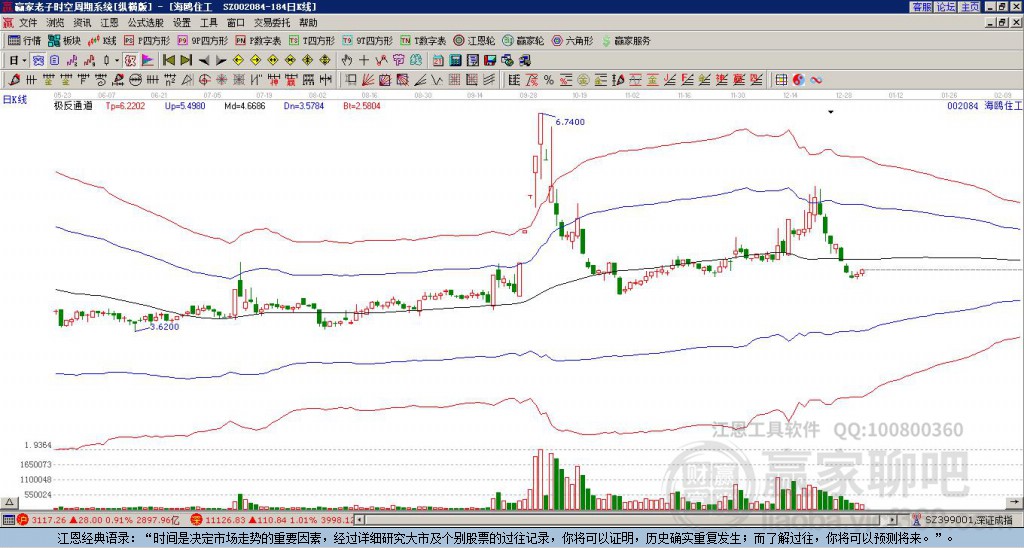This screenshot has height=548, width=1024.
Task: Open the 交易委托 menu
Action: [272, 23]
